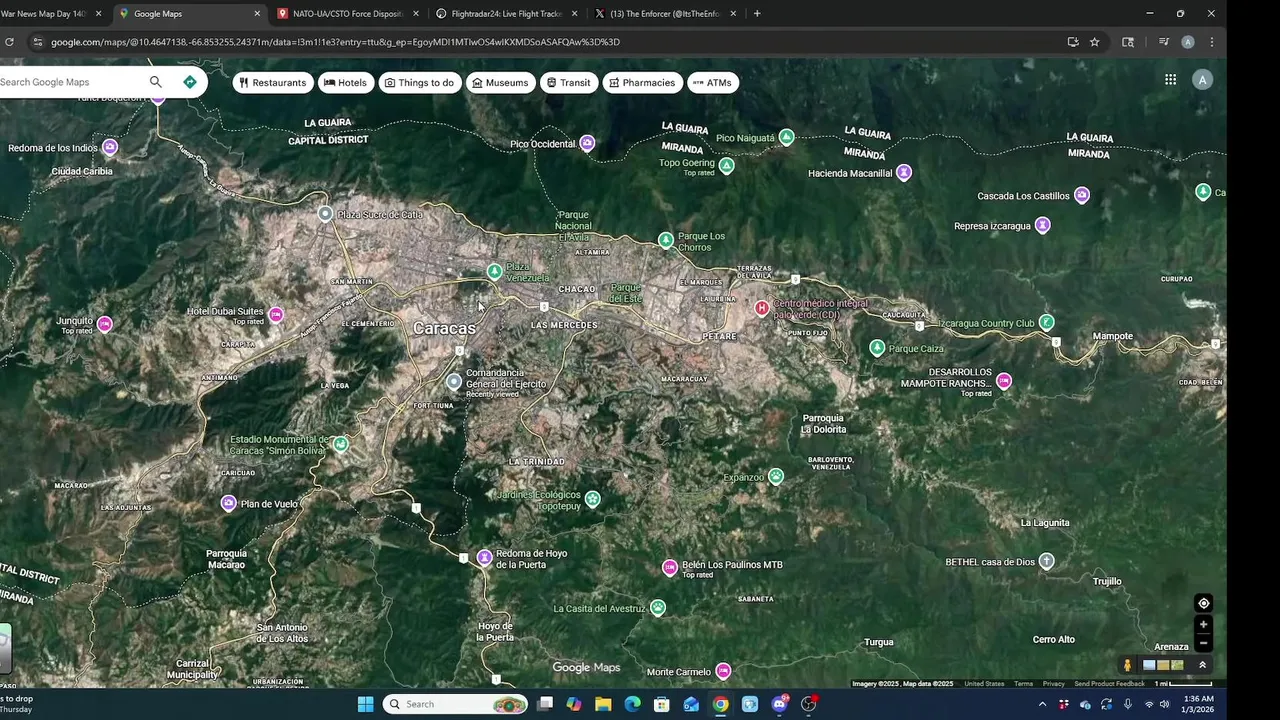Switch to the Flightradar24 tab
The image size is (1280, 720).
click(507, 14)
